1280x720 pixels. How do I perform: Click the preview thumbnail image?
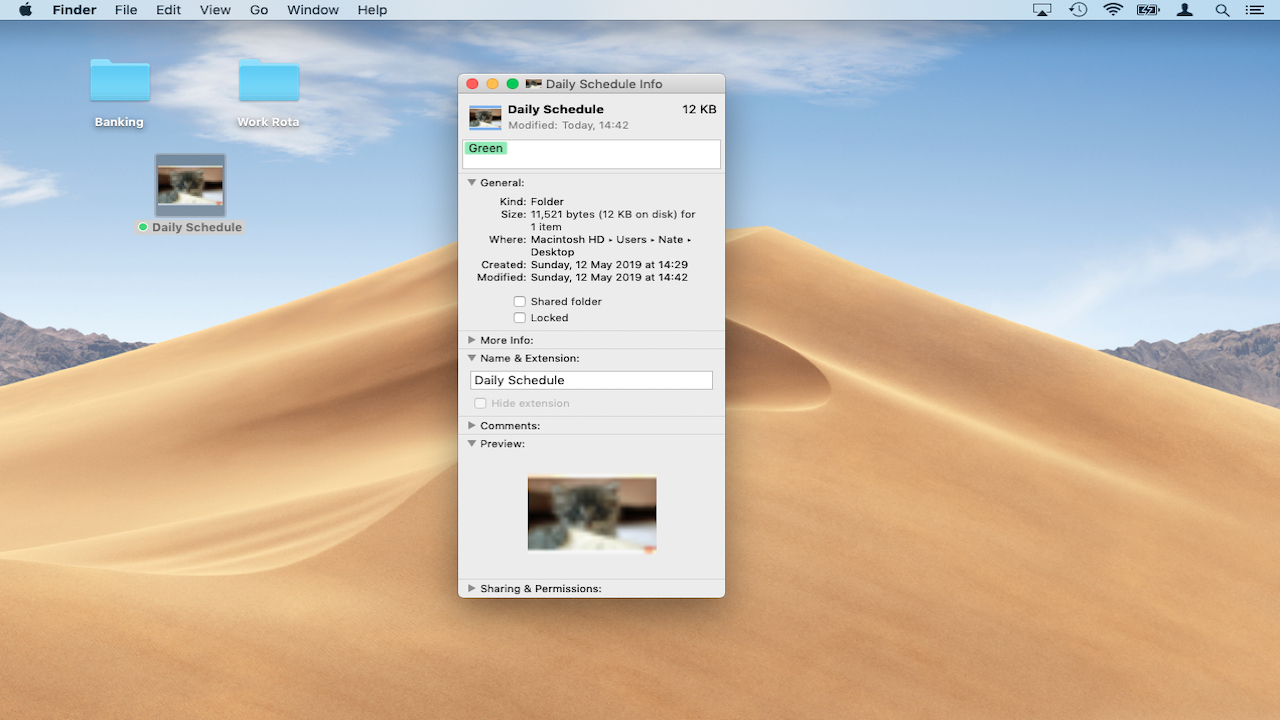tap(592, 513)
